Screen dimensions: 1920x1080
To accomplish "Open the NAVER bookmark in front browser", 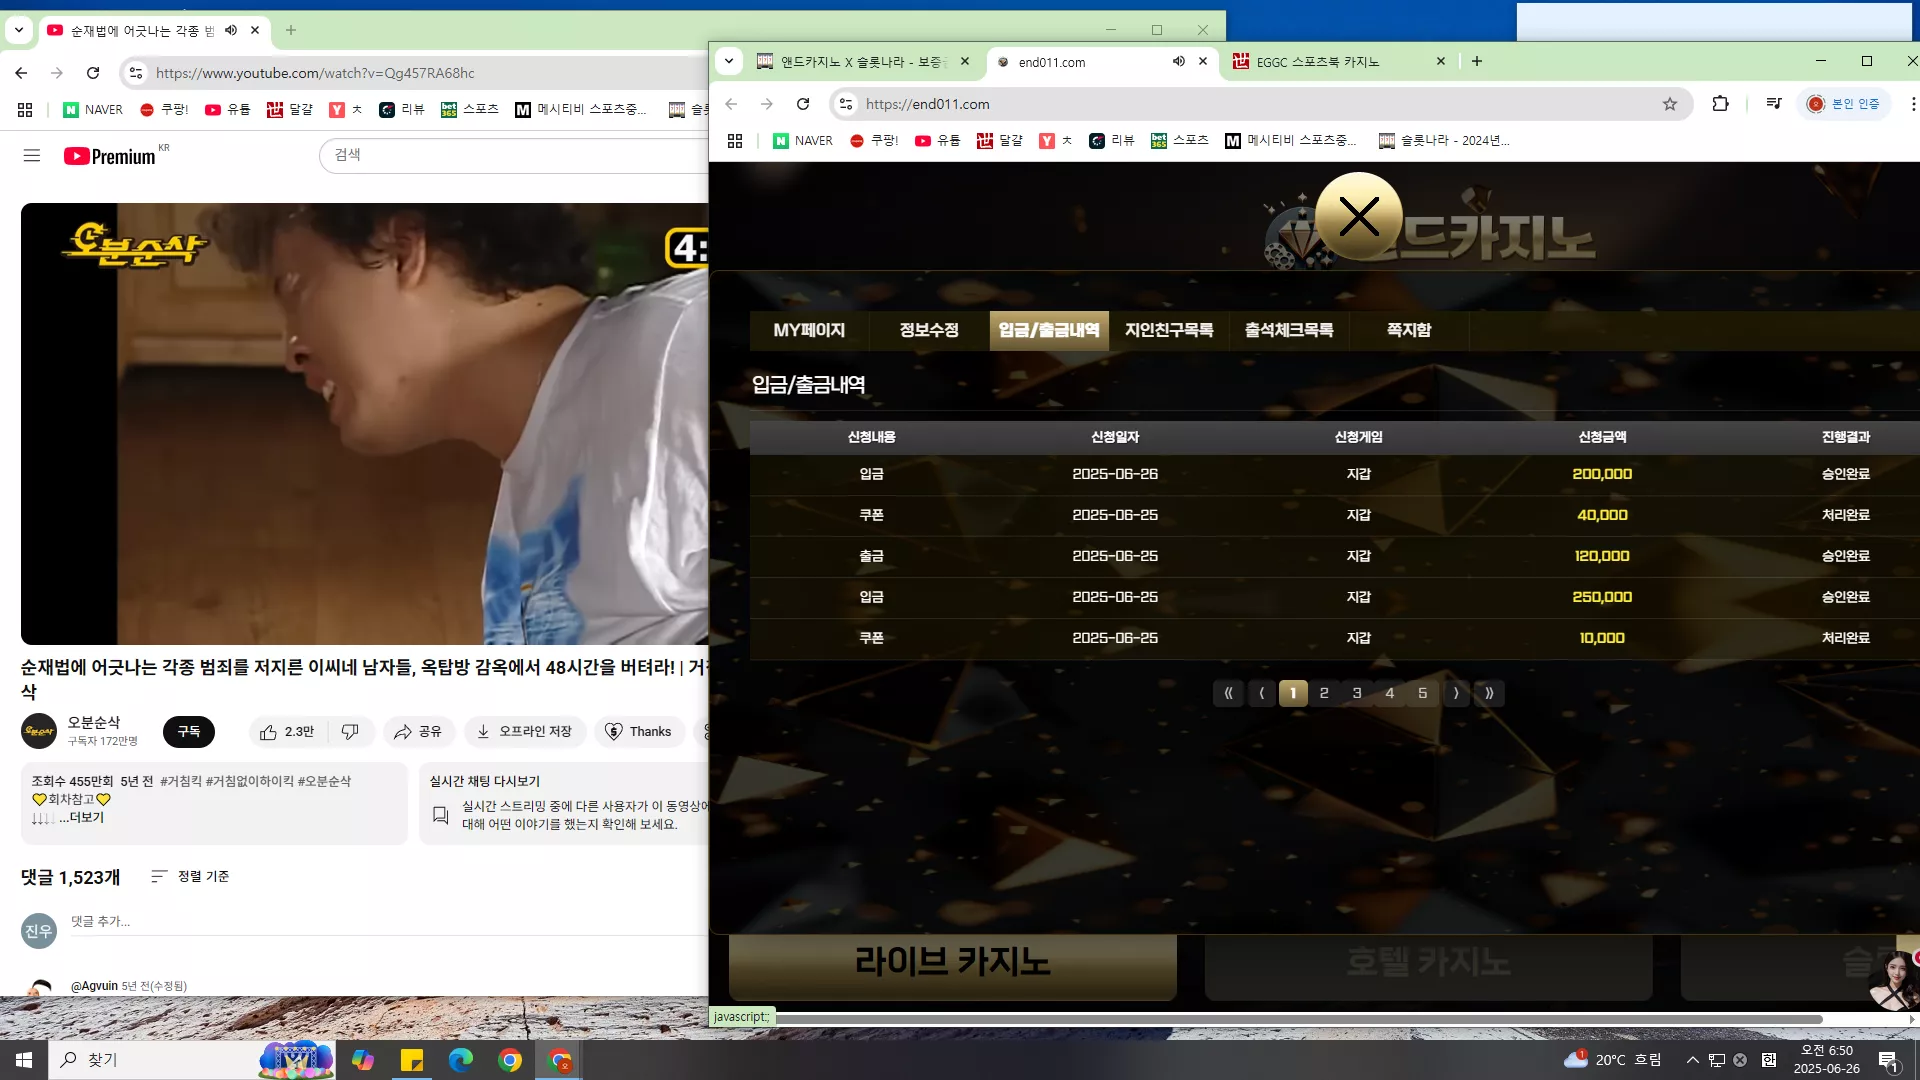I will pos(803,141).
